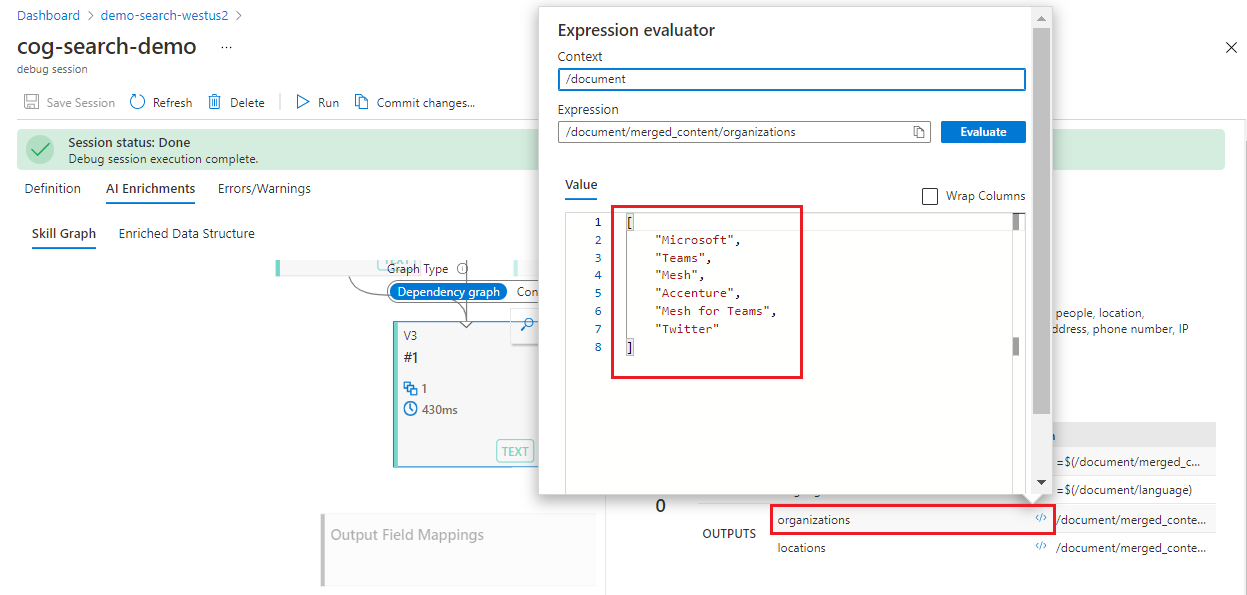
Task: Click the clock icon showing 430ms
Action: click(410, 409)
